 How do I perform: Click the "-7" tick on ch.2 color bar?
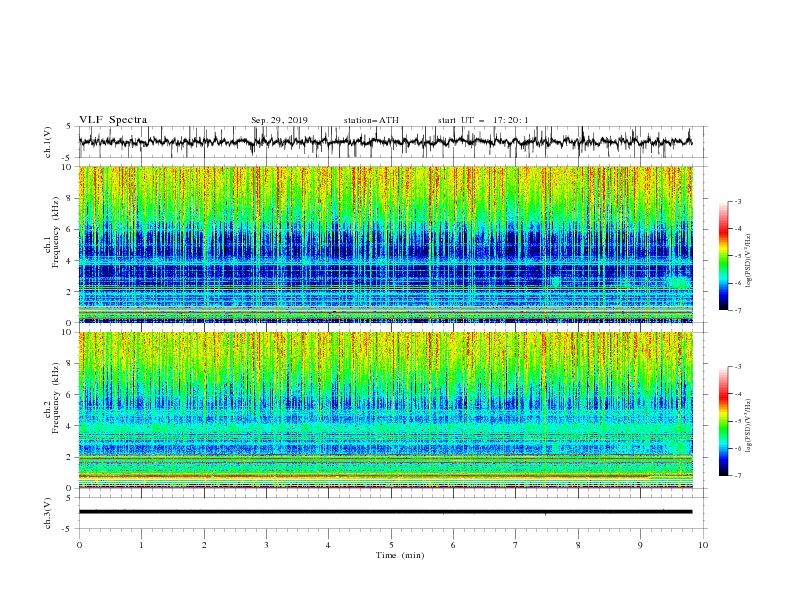point(738,475)
